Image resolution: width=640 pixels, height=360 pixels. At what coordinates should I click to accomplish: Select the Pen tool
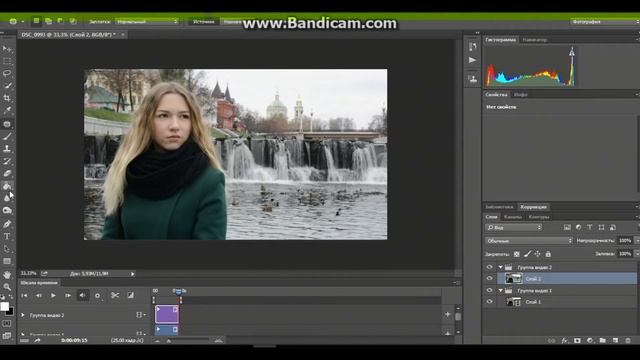[x=7, y=224]
